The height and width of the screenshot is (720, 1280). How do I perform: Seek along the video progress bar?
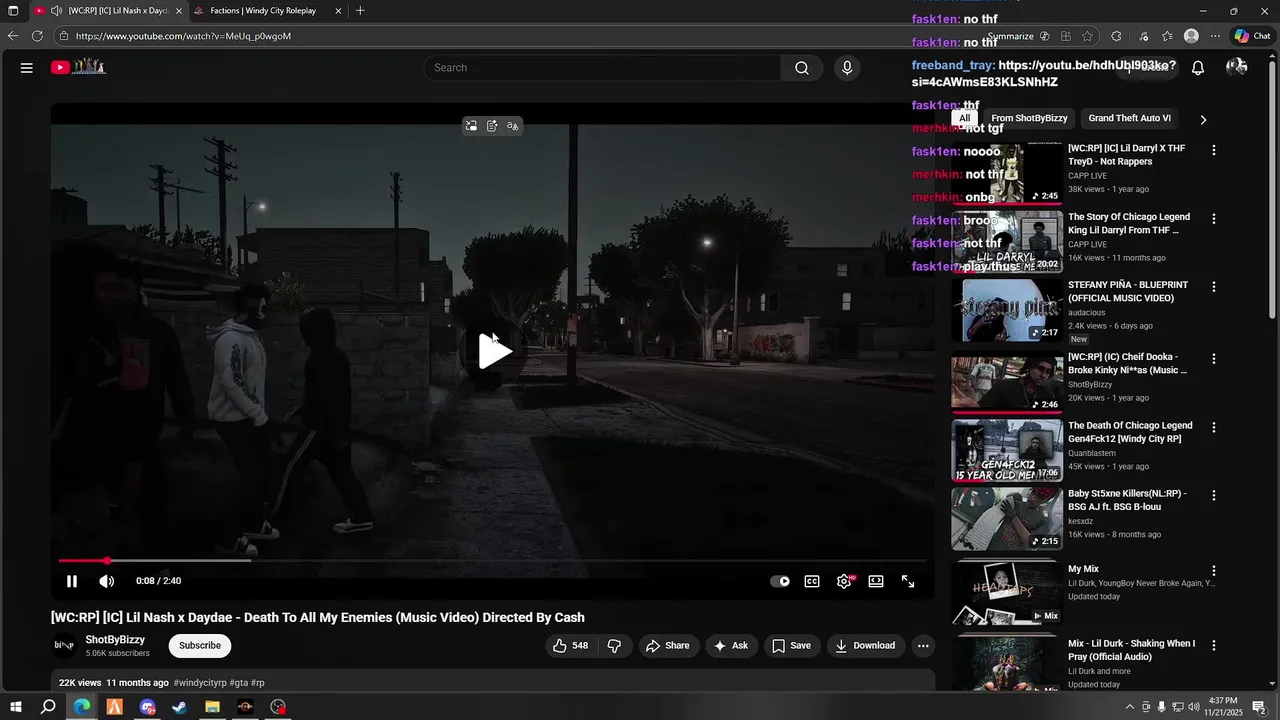coord(493,561)
